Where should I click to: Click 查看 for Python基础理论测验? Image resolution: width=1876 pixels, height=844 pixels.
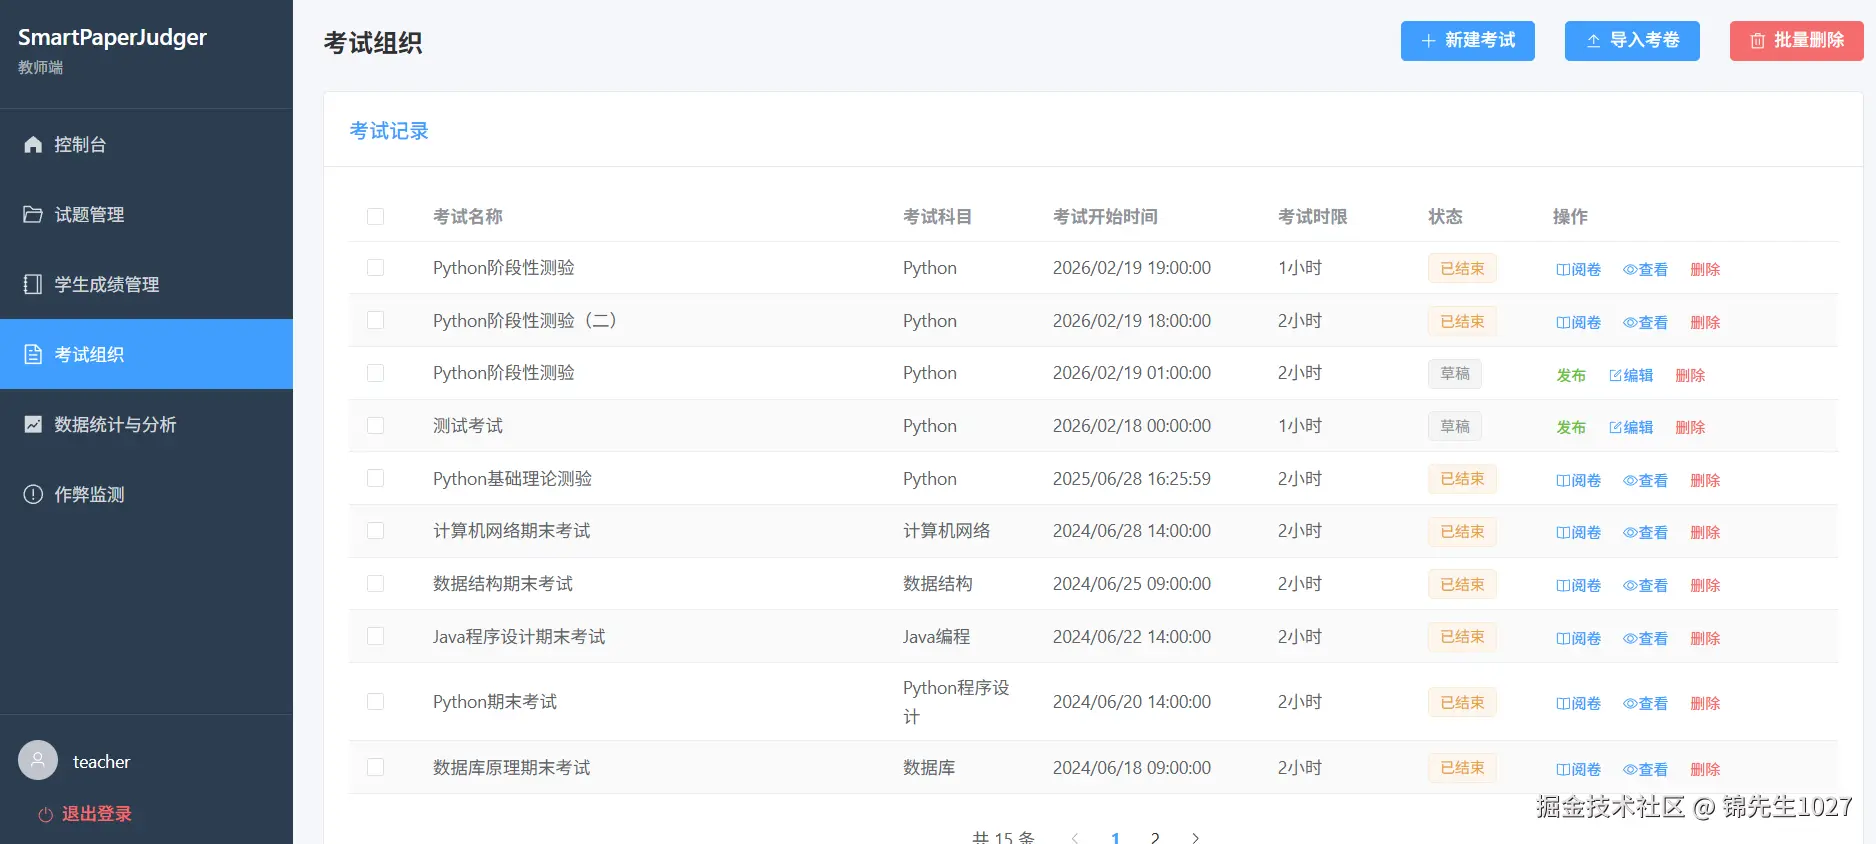click(1645, 480)
